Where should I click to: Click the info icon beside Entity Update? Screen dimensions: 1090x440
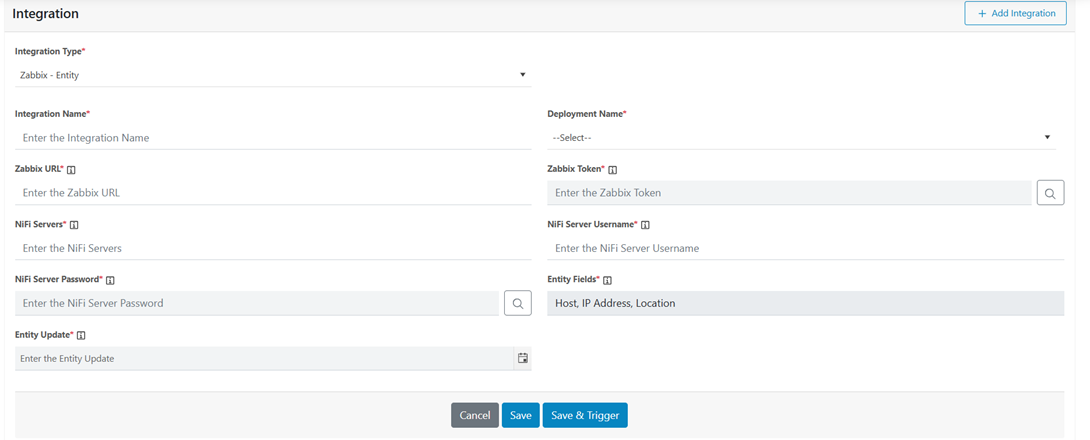coord(81,335)
